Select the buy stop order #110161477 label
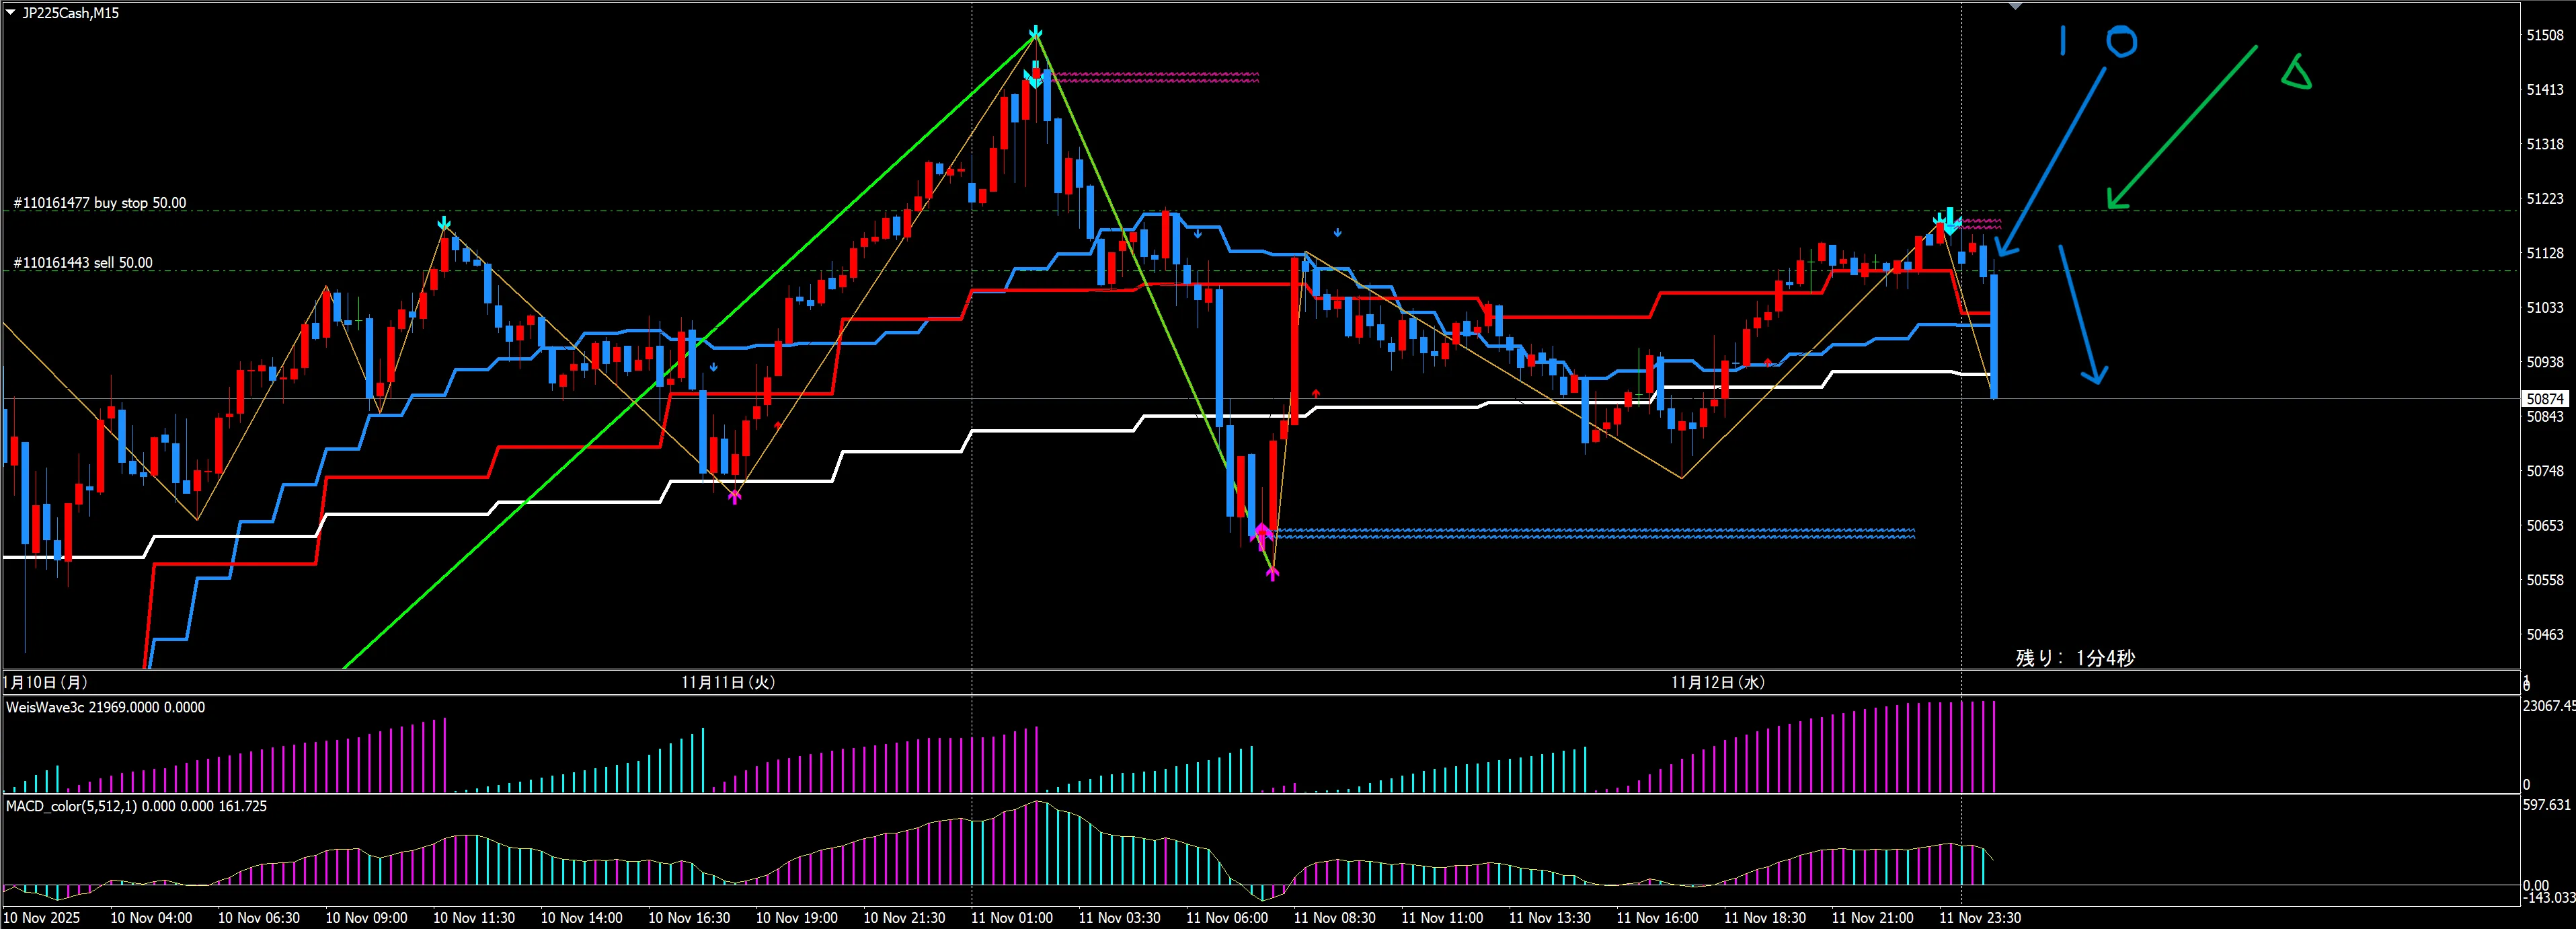 click(100, 203)
